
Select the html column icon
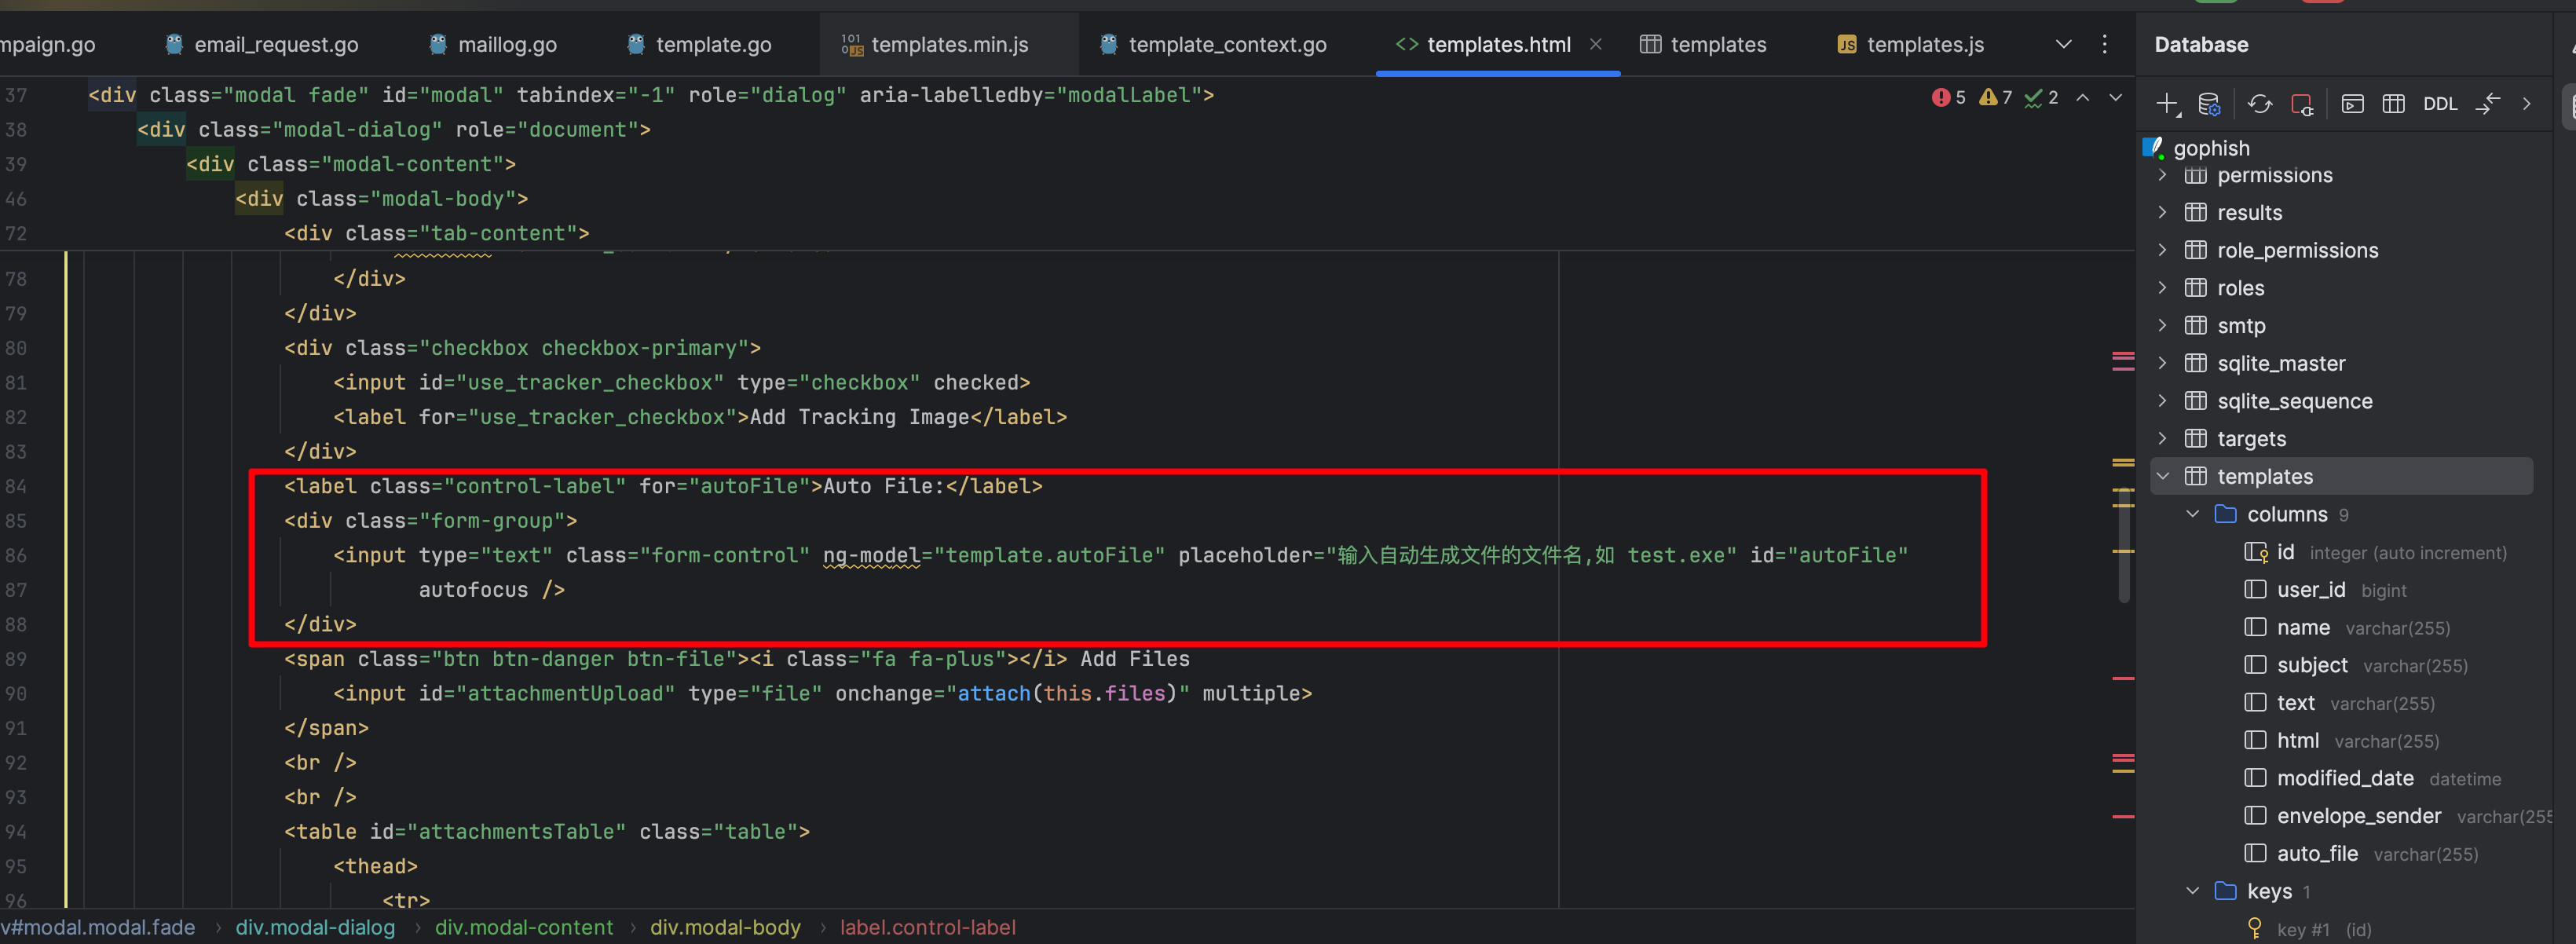point(2255,740)
